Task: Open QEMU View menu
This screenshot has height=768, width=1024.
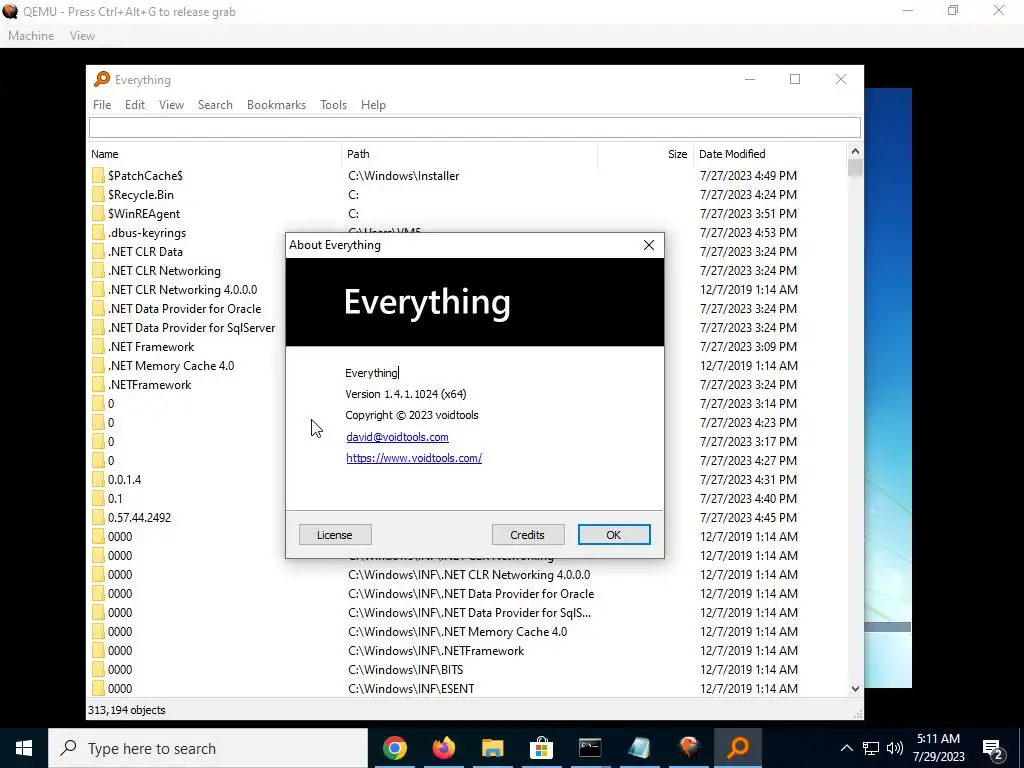Action: [x=82, y=36]
